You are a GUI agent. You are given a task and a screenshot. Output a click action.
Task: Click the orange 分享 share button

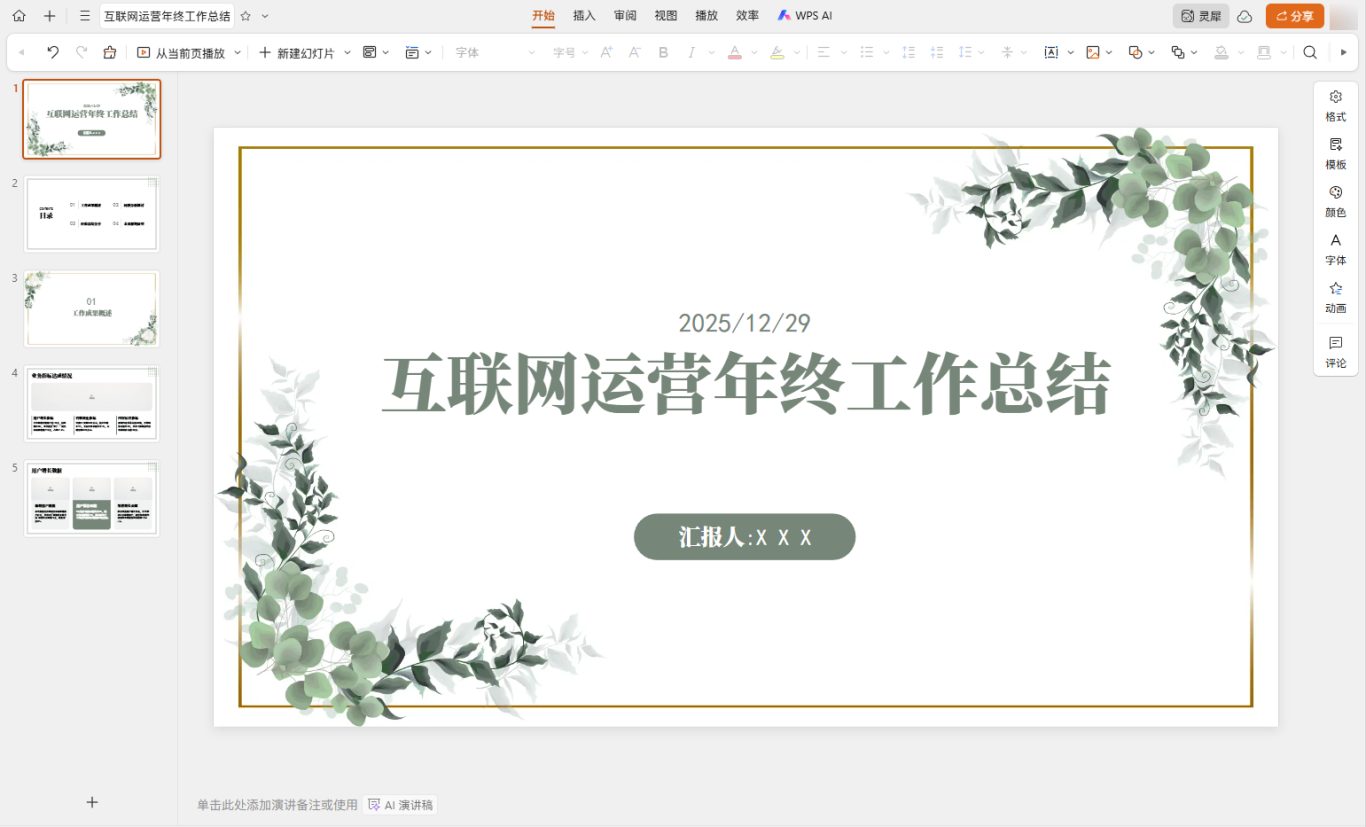click(x=1294, y=15)
